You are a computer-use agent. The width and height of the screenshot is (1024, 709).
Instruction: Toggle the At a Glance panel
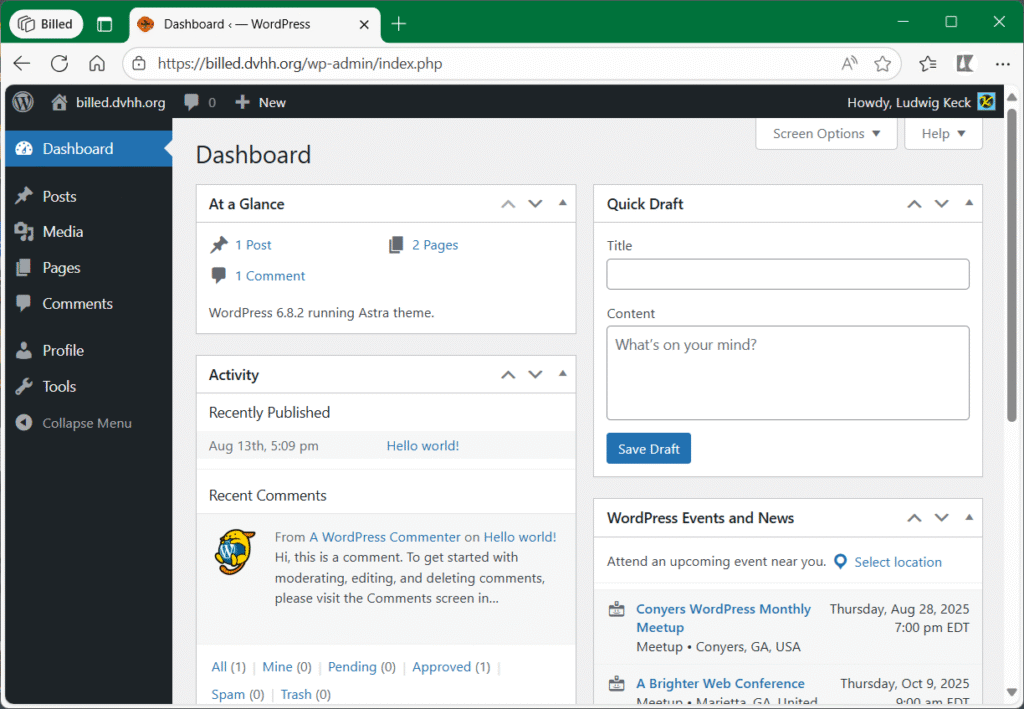(x=562, y=204)
